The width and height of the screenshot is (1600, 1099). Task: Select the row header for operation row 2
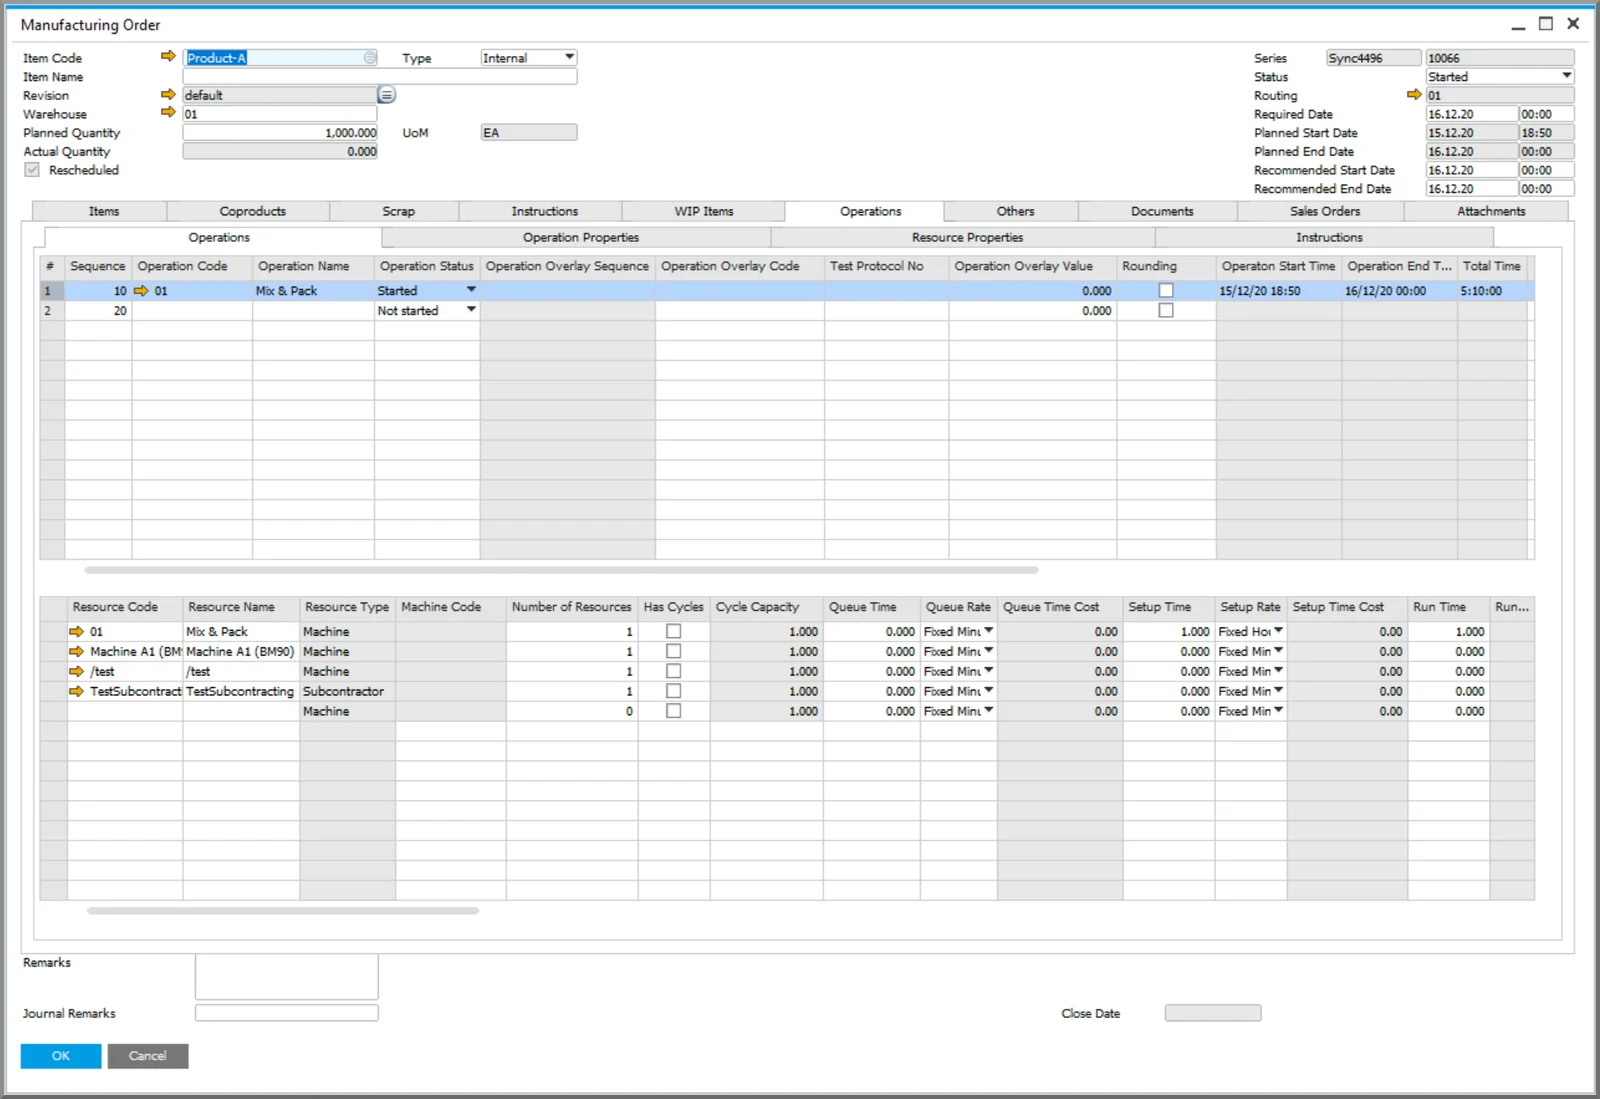tap(52, 311)
